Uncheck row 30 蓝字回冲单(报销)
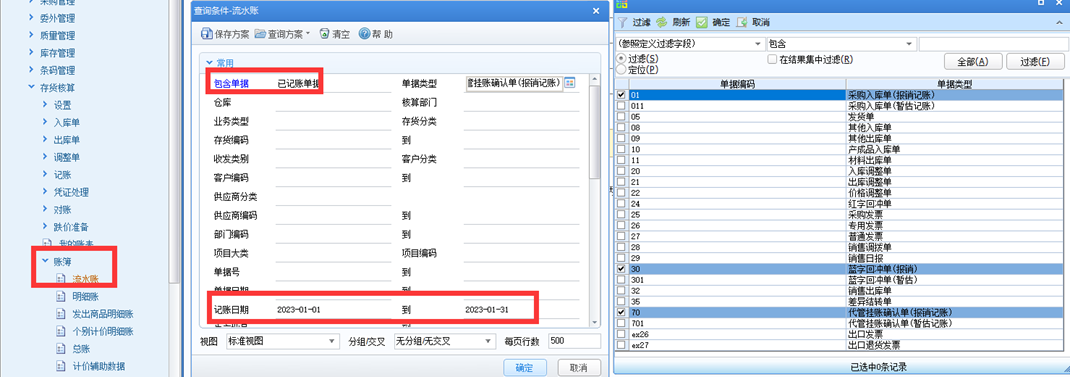This screenshot has width=1070, height=377. (620, 269)
